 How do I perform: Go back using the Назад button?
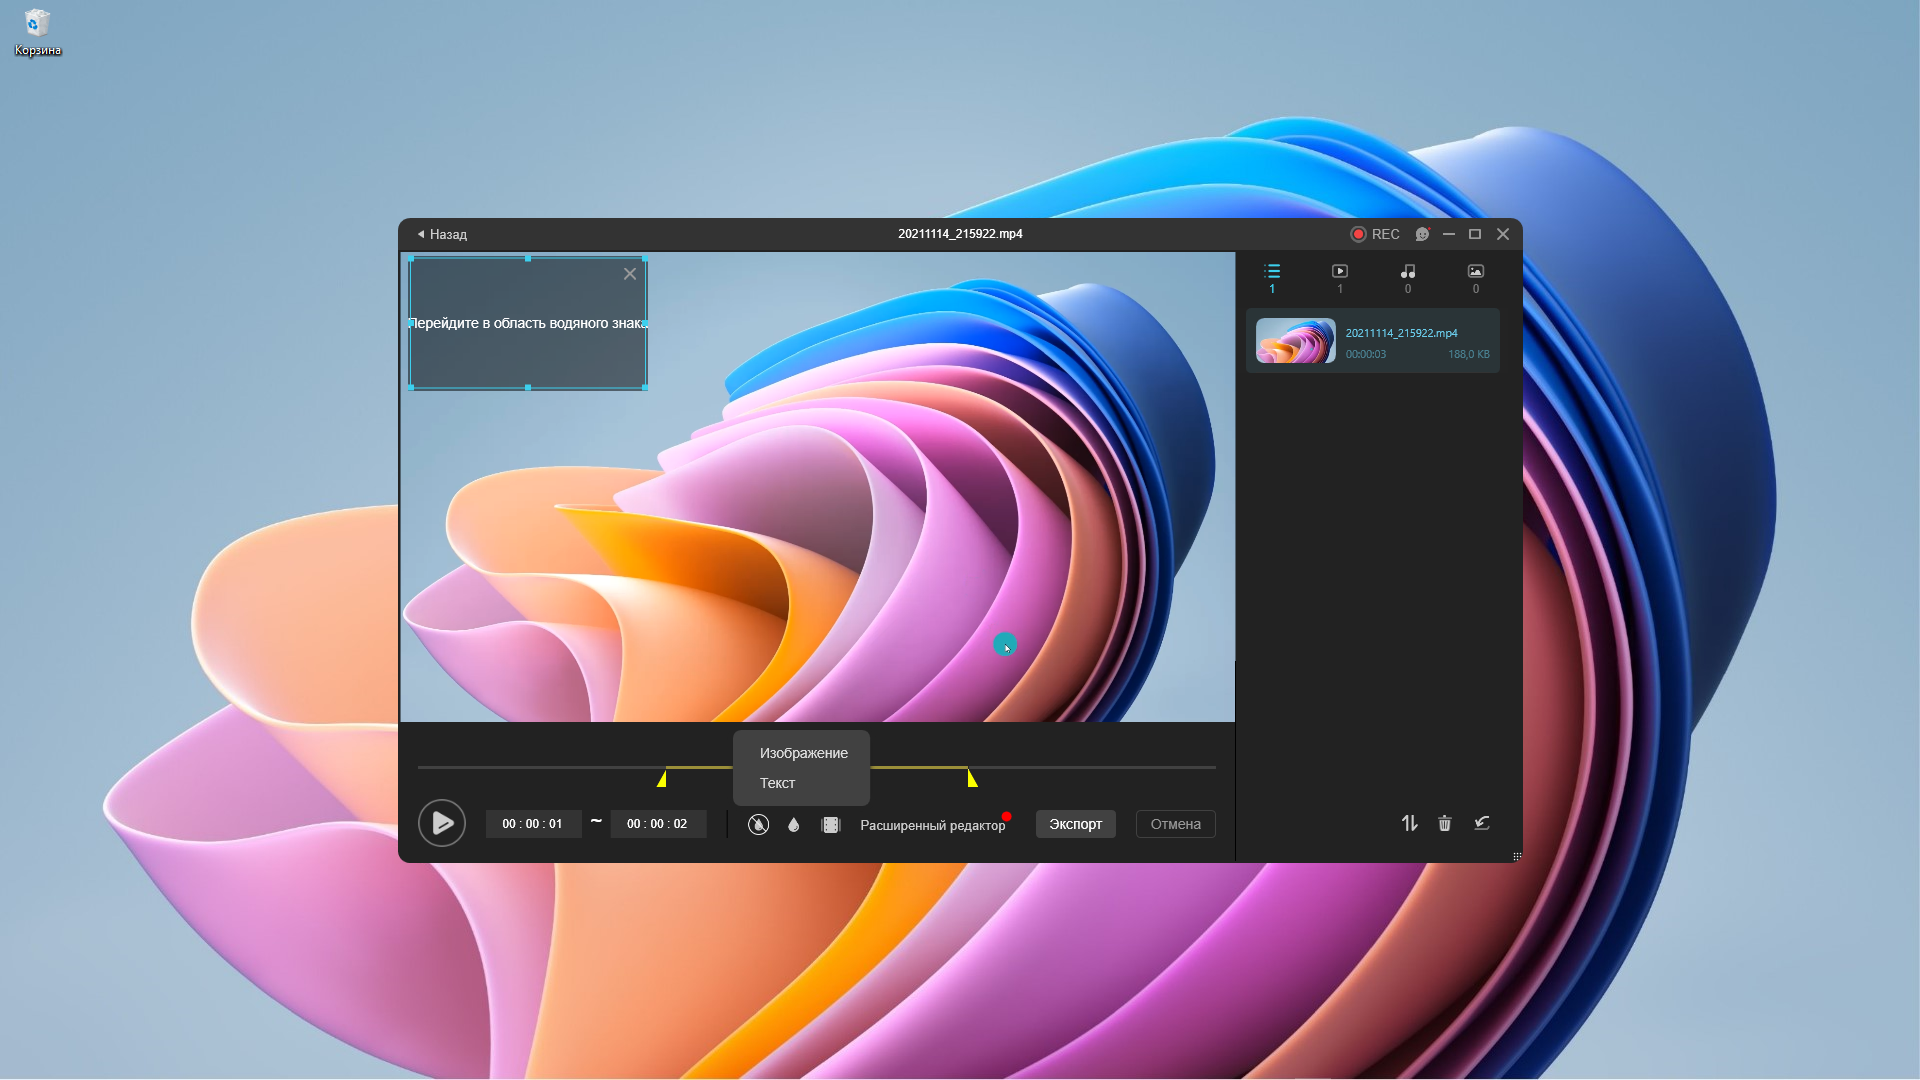click(442, 234)
